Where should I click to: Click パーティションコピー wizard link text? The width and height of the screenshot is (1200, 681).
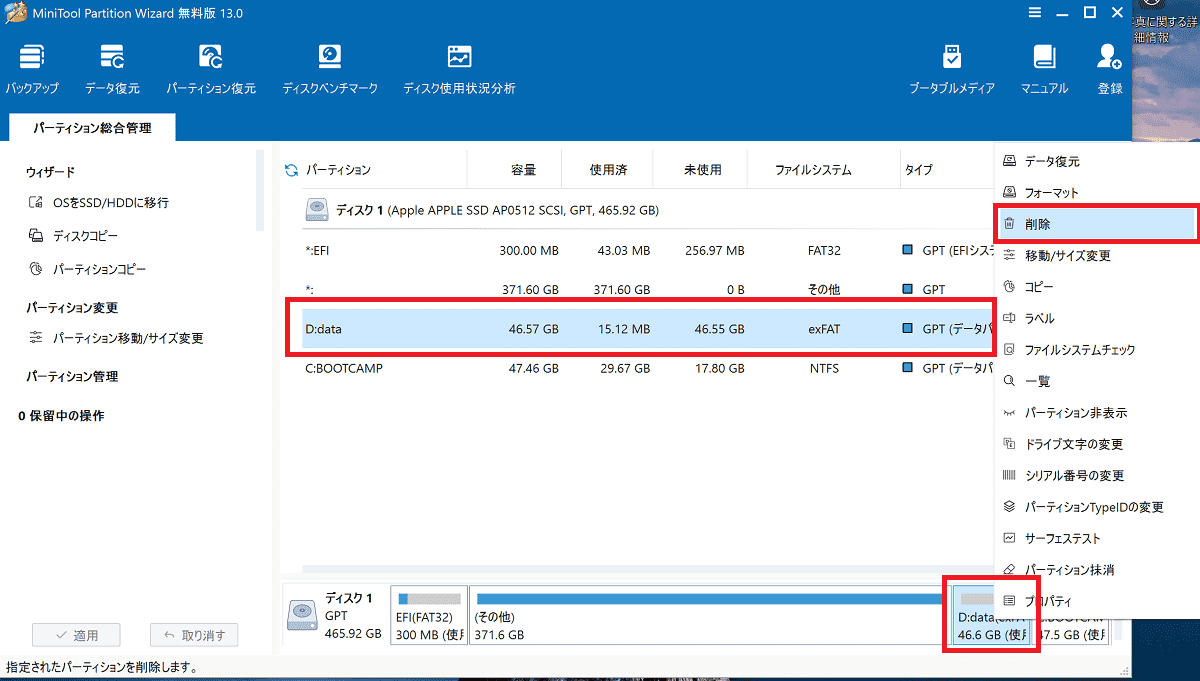(100, 269)
